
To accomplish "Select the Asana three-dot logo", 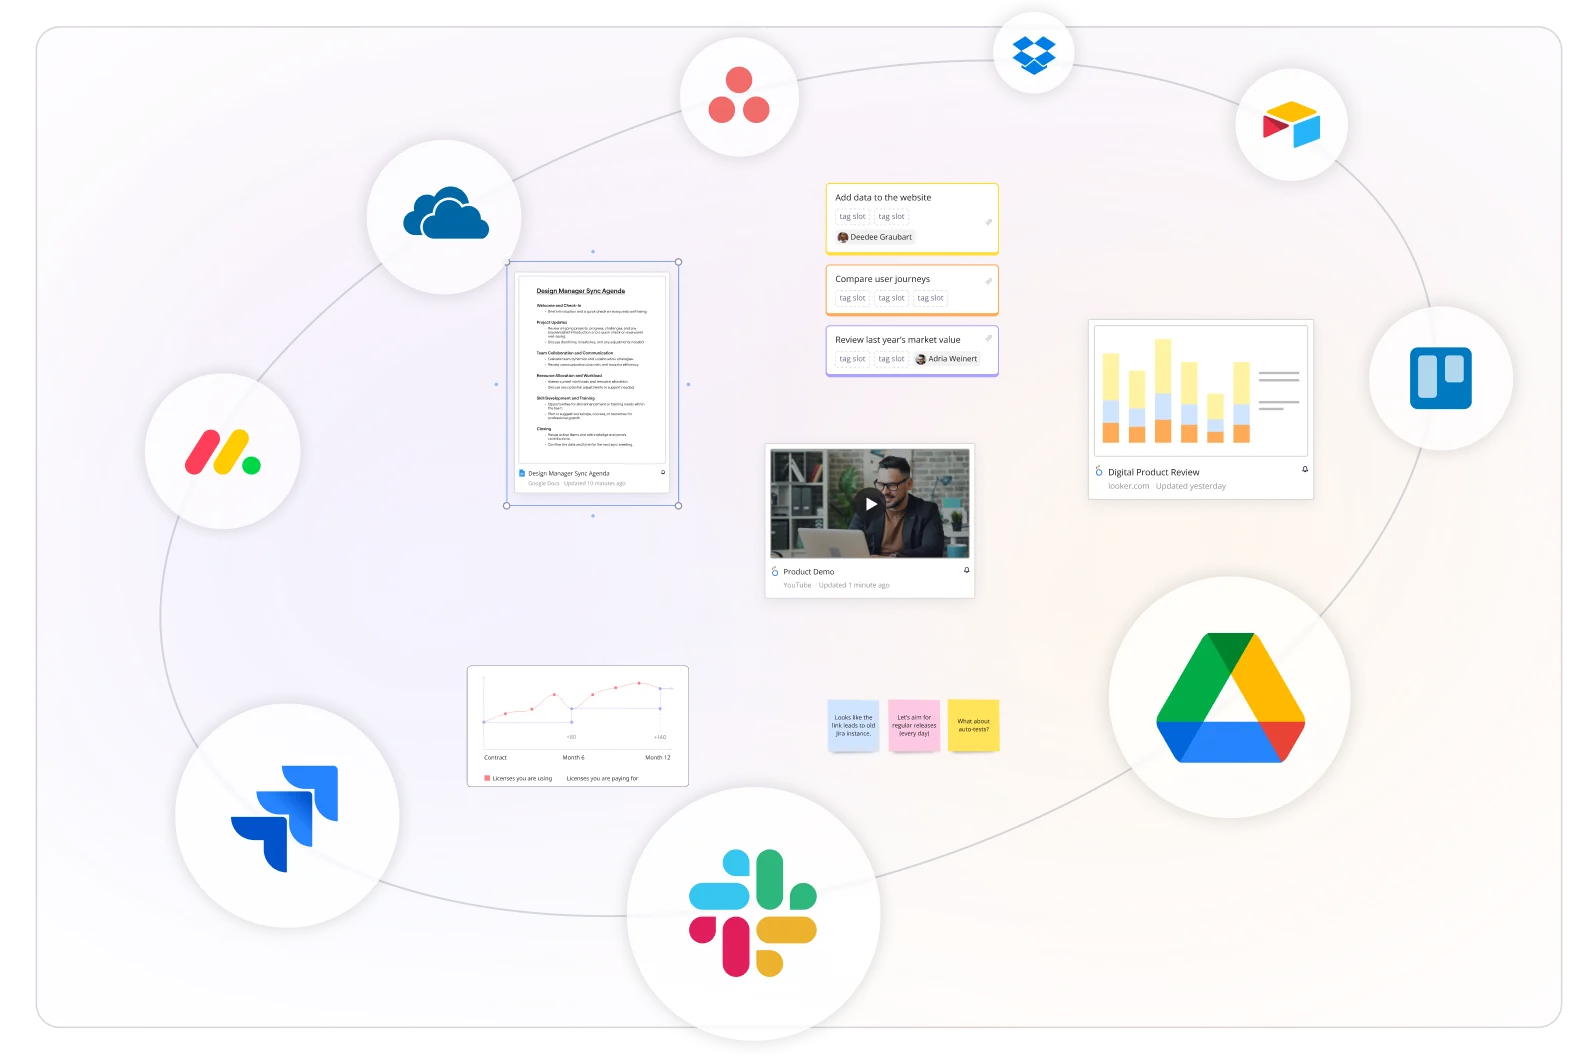I will (739, 96).
